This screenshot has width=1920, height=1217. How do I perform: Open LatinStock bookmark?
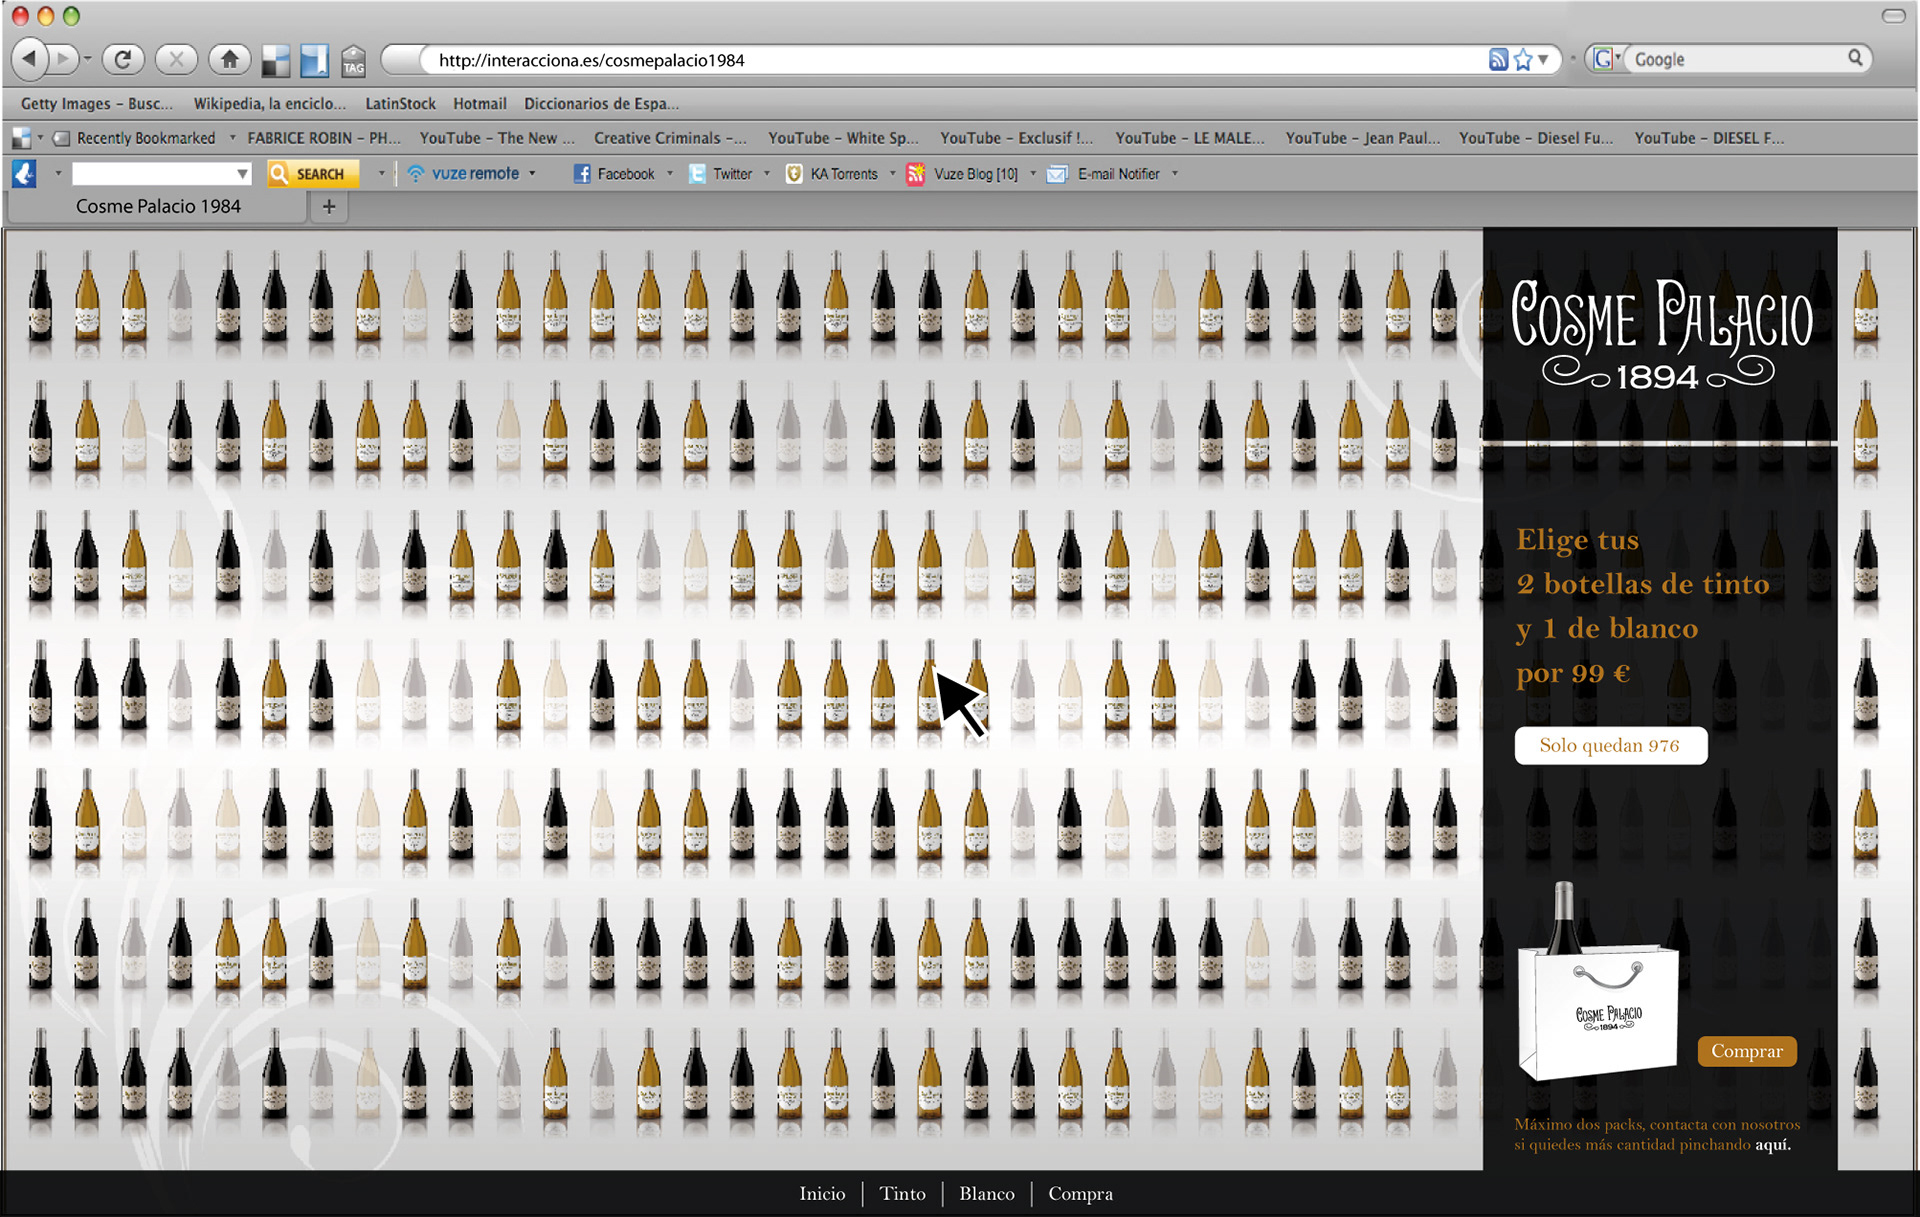pyautogui.click(x=400, y=103)
